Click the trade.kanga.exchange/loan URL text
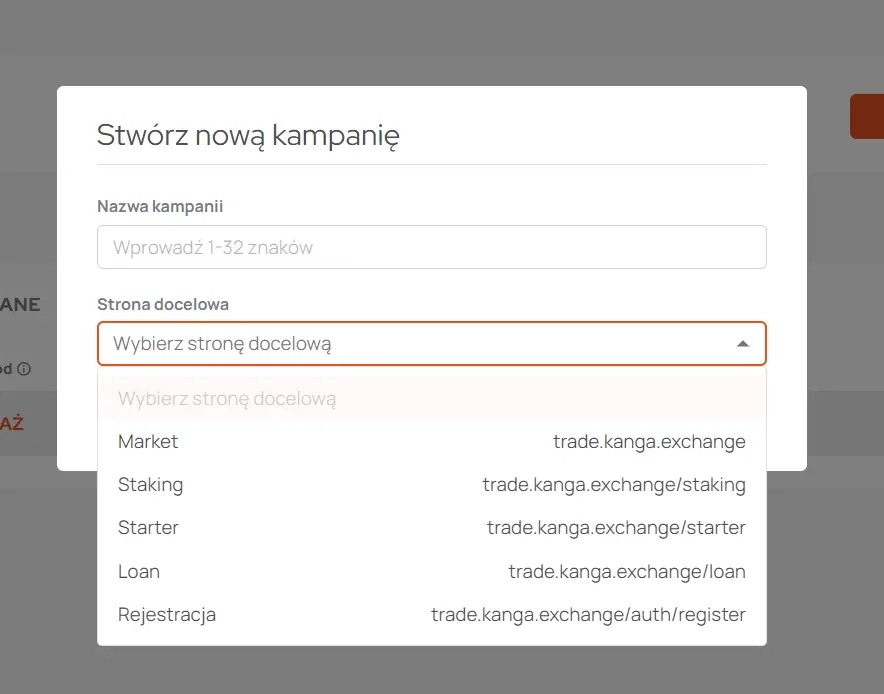The height and width of the screenshot is (694, 884). point(627,572)
